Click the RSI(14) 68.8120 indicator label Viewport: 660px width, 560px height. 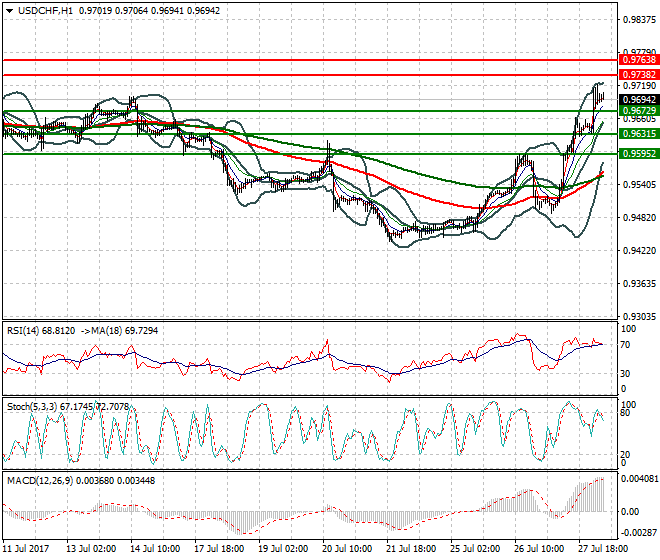click(41, 331)
